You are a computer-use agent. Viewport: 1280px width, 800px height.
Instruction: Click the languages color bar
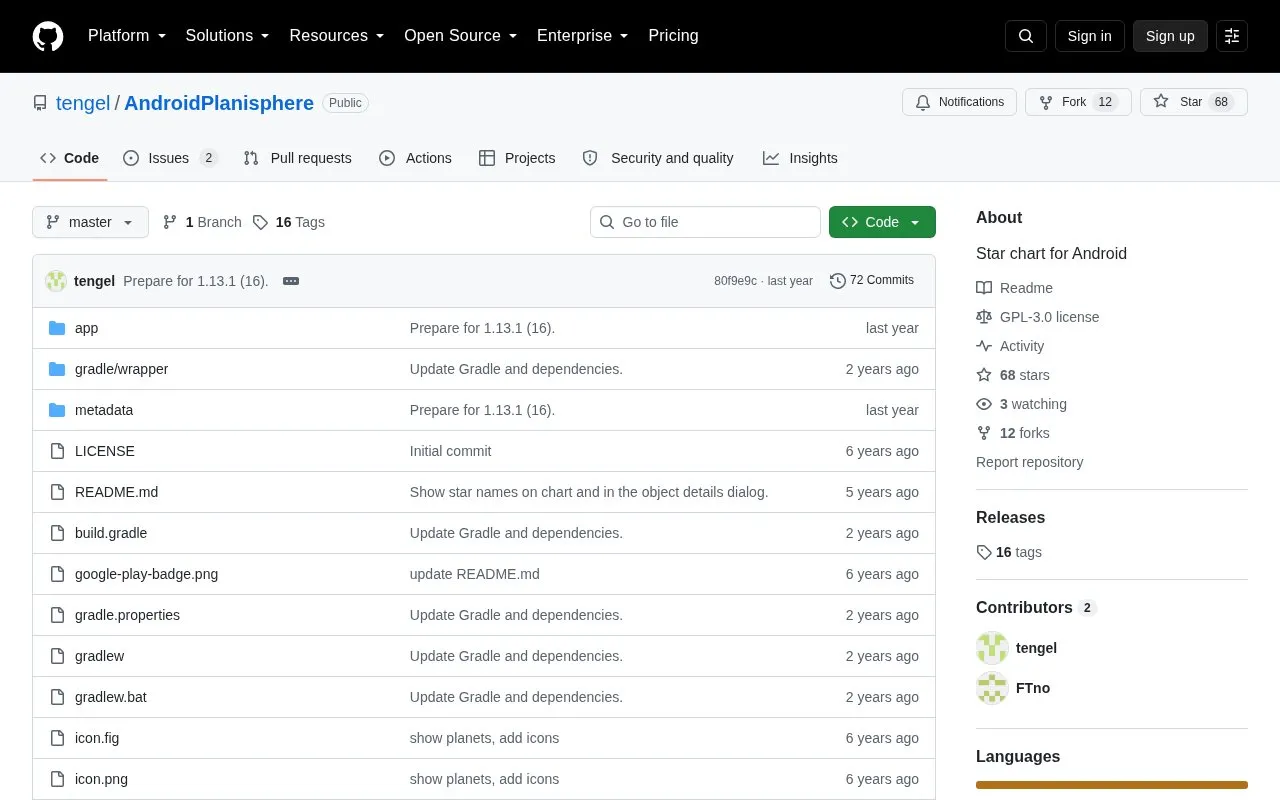(x=1112, y=785)
